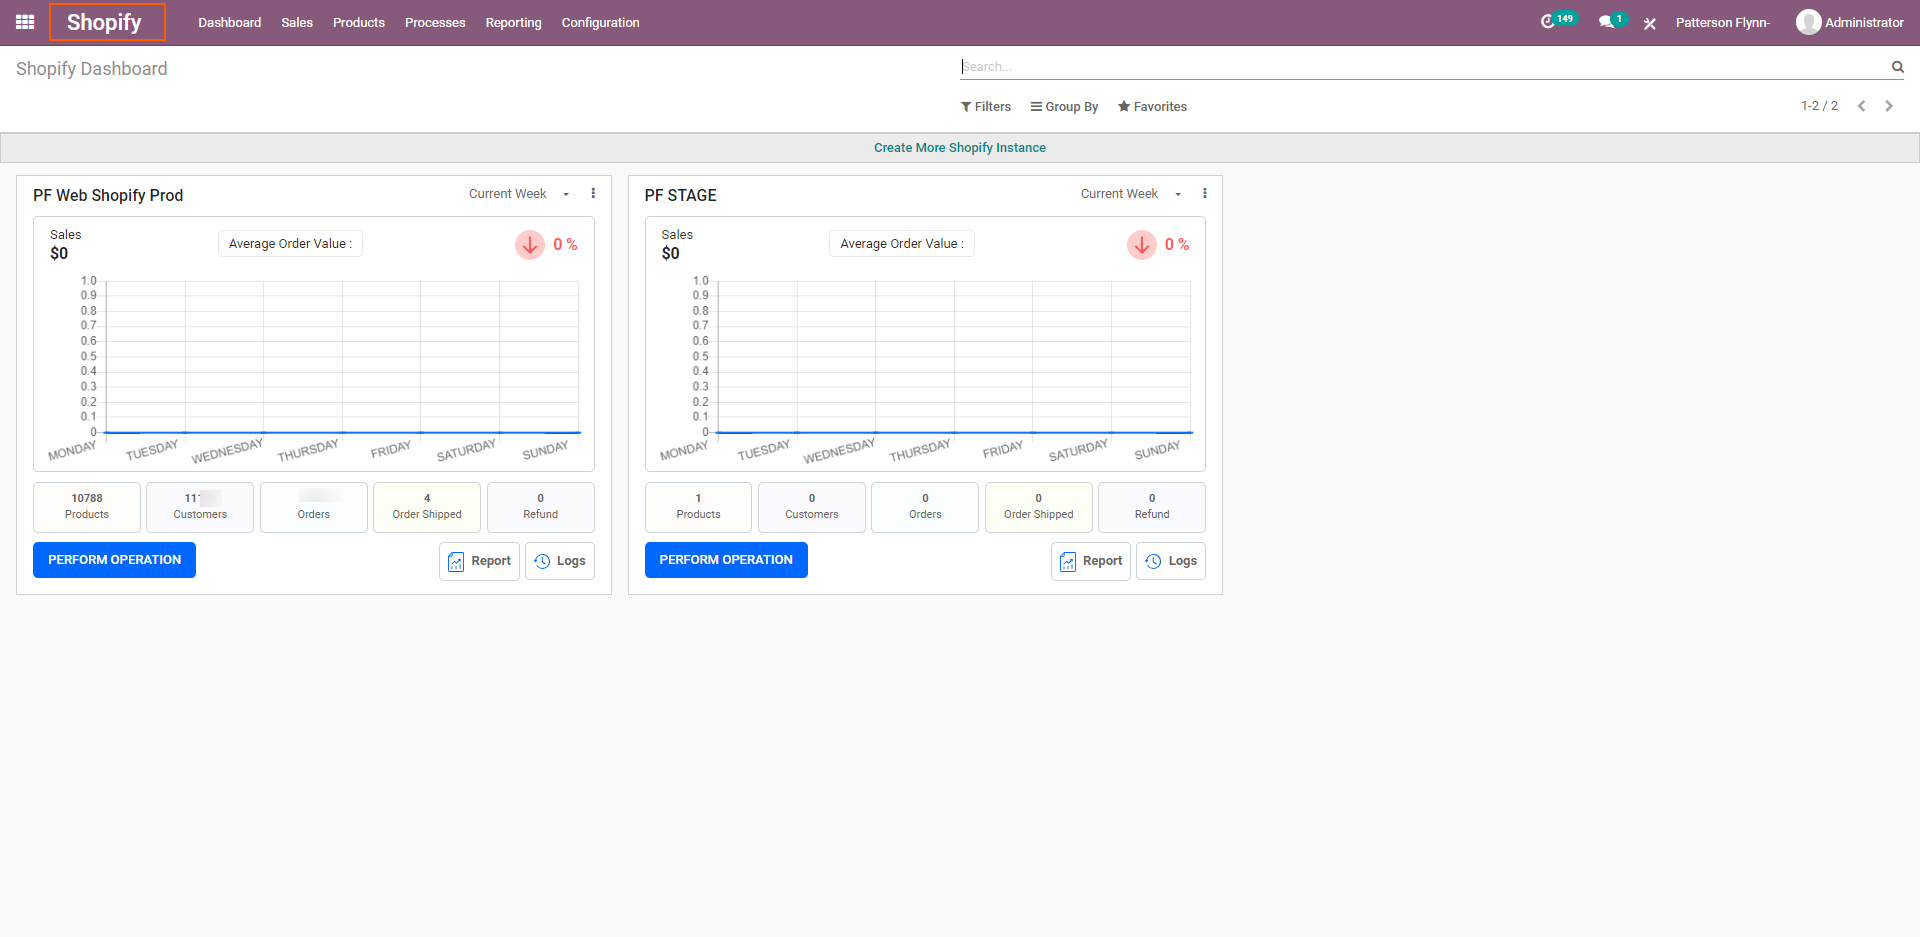Image resolution: width=1920 pixels, height=937 pixels.
Task: Open kebab menu on PF STAGE card
Action: [1205, 194]
